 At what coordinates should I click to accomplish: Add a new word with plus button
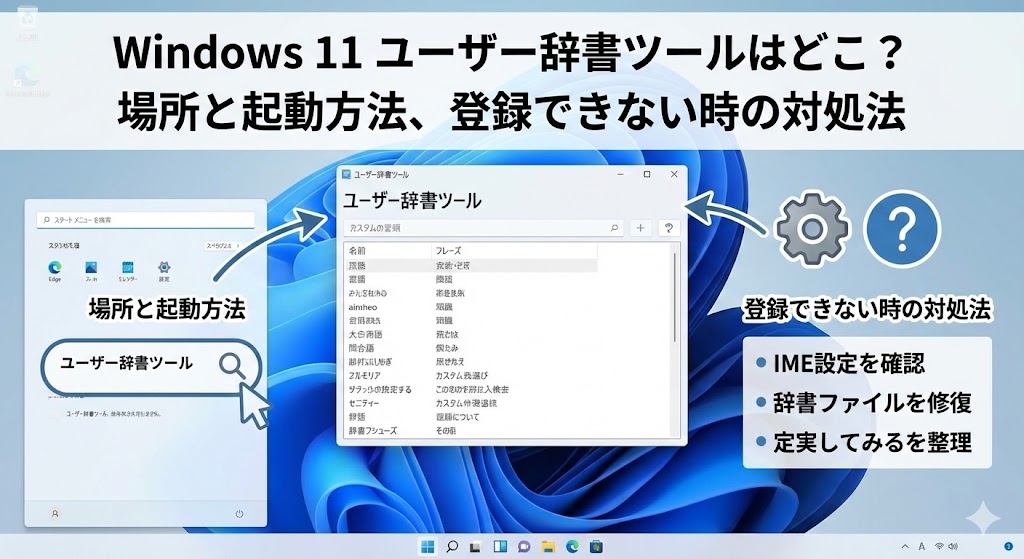tap(641, 228)
